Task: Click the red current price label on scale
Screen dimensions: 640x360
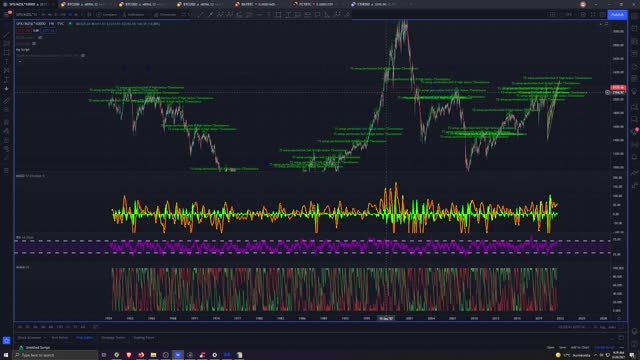Action: tap(618, 87)
